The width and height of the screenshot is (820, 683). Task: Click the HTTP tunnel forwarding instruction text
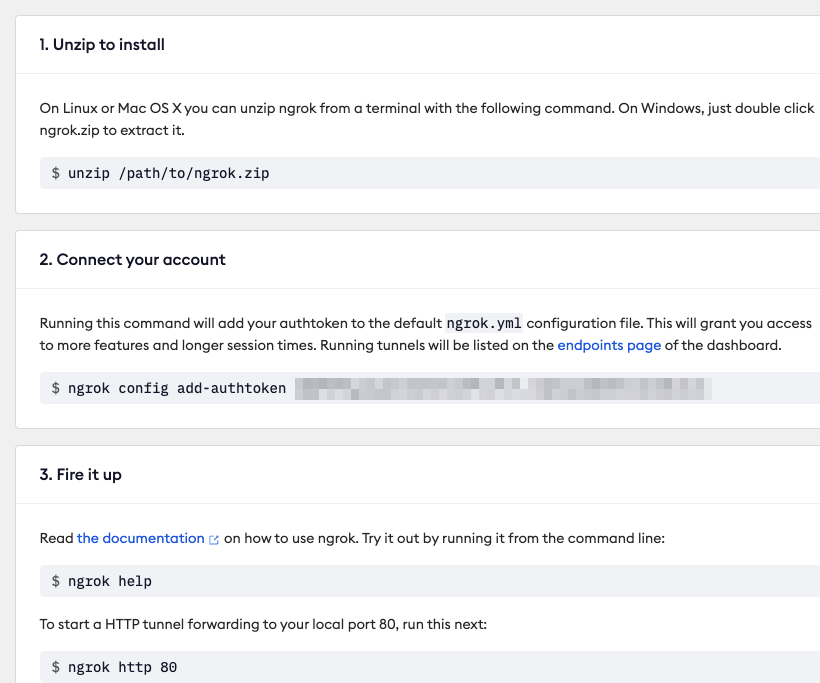pyautogui.click(x=263, y=624)
